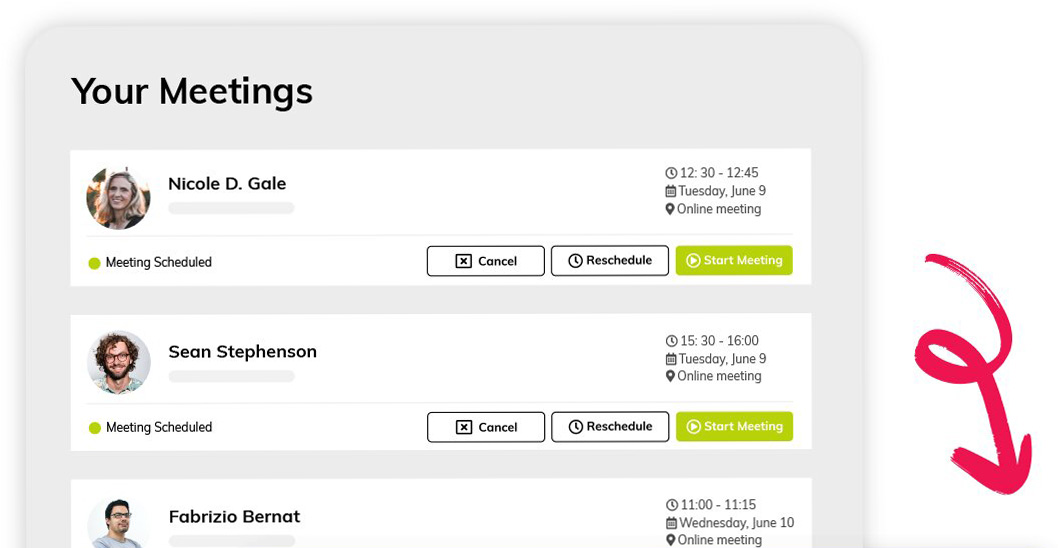
Task: Click Fabrizio Bernat's profile photo
Action: pyautogui.click(x=119, y=524)
